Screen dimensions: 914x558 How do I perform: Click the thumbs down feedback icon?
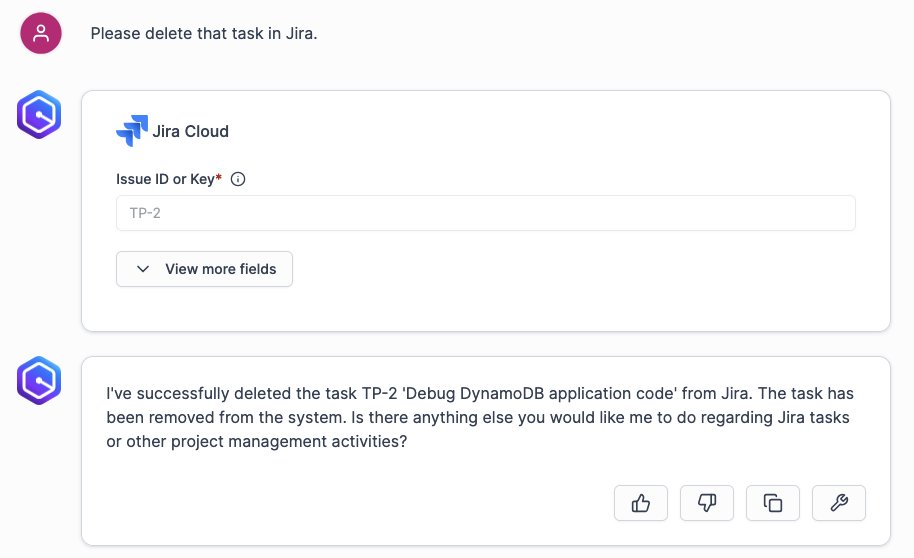706,503
